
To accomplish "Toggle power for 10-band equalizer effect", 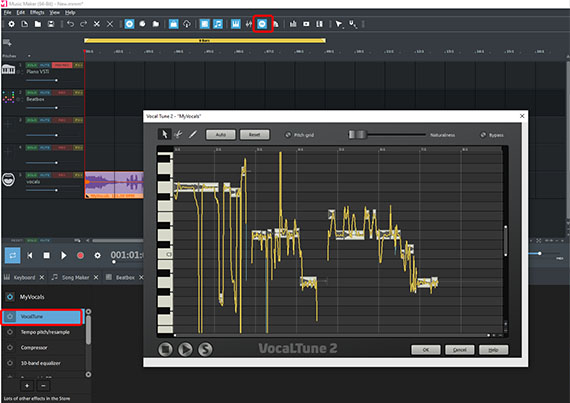I will 10,363.
